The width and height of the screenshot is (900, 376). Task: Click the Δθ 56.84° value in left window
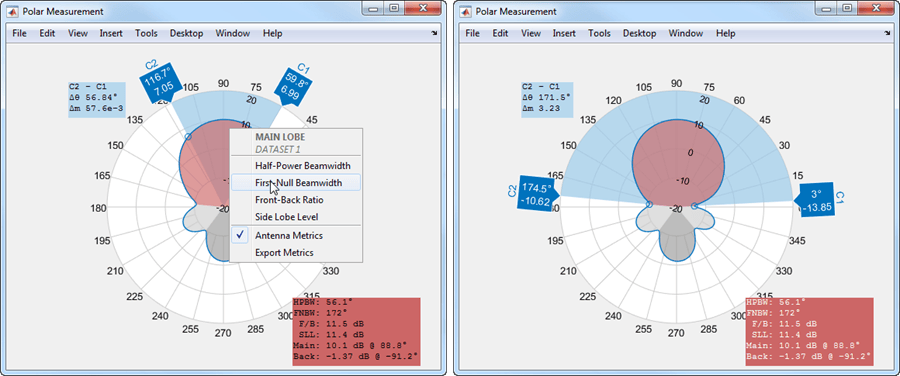(94, 97)
